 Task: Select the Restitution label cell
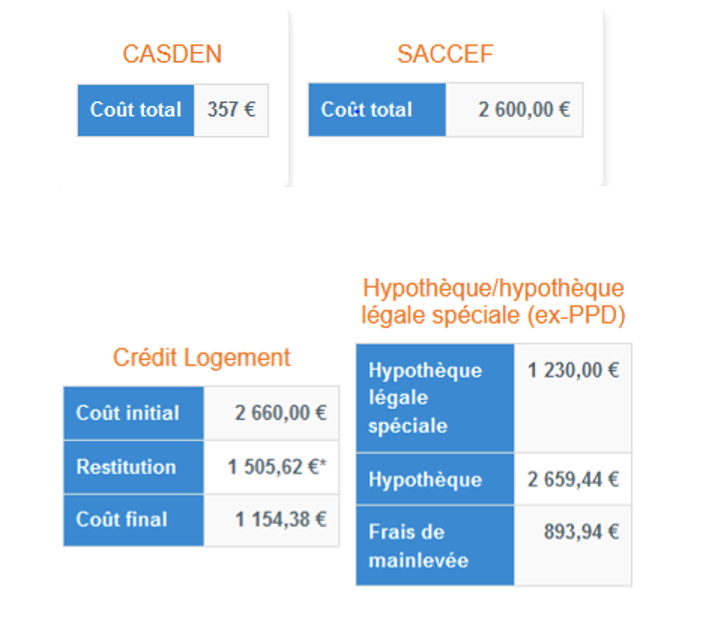(x=134, y=467)
